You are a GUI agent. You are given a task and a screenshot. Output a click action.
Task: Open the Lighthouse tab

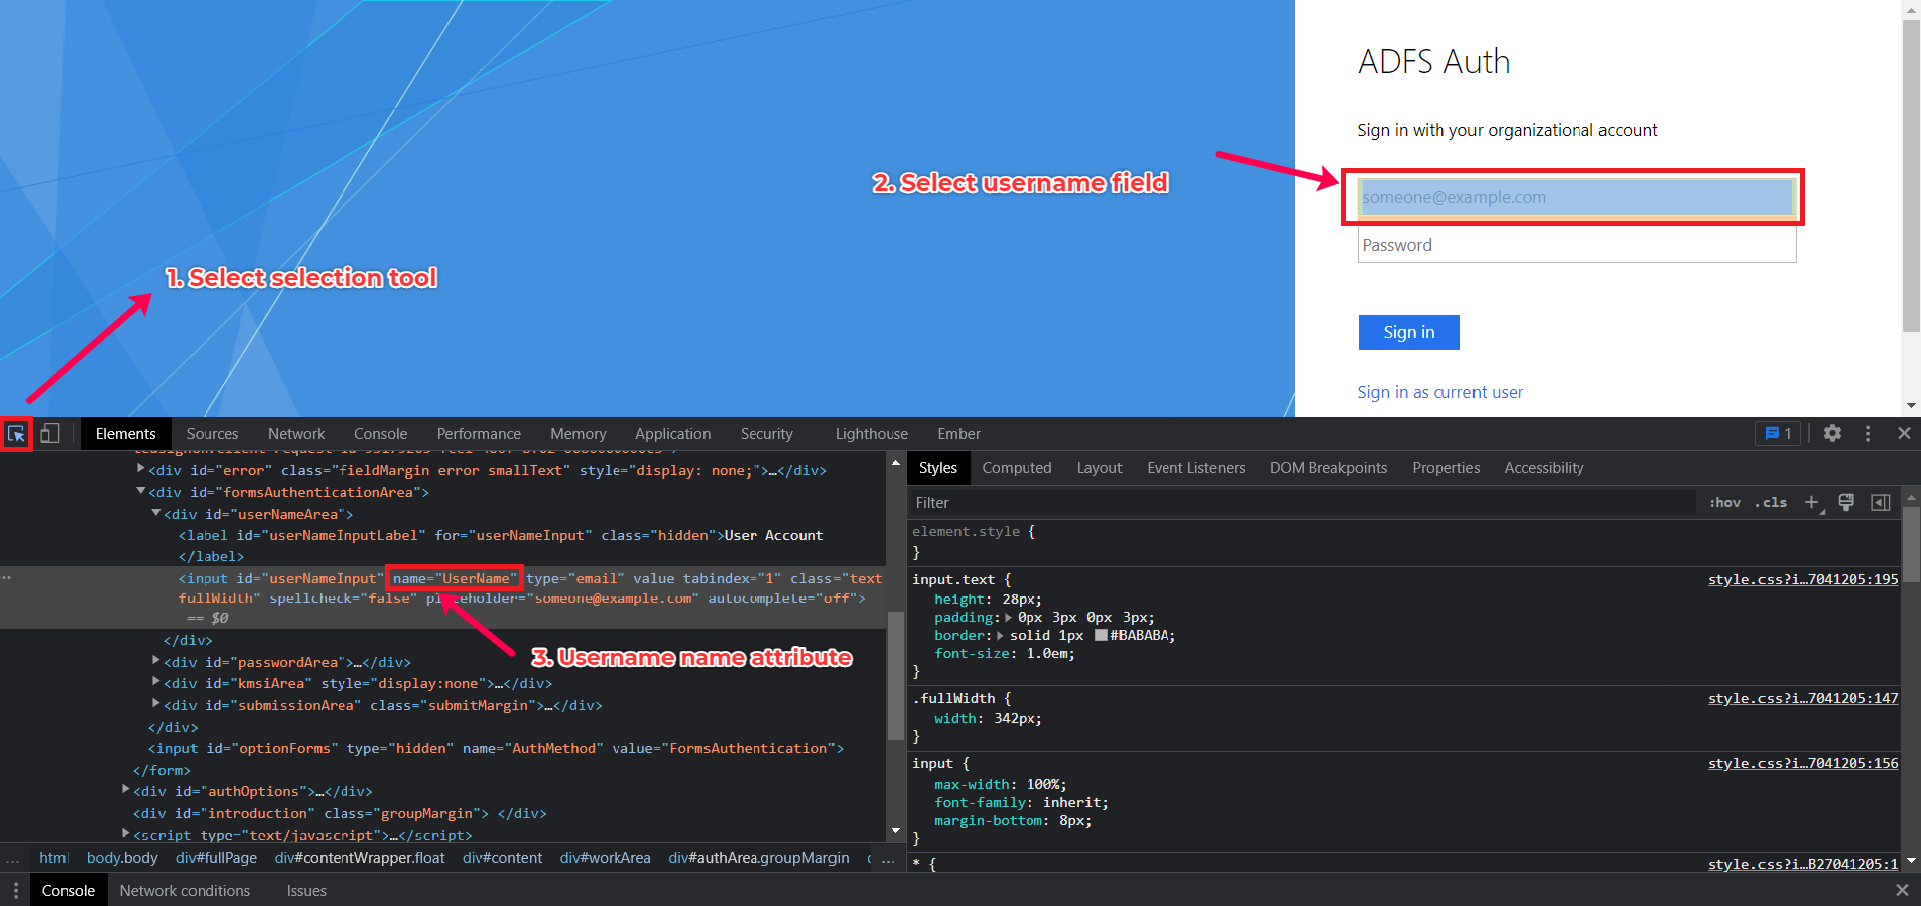pyautogui.click(x=871, y=434)
